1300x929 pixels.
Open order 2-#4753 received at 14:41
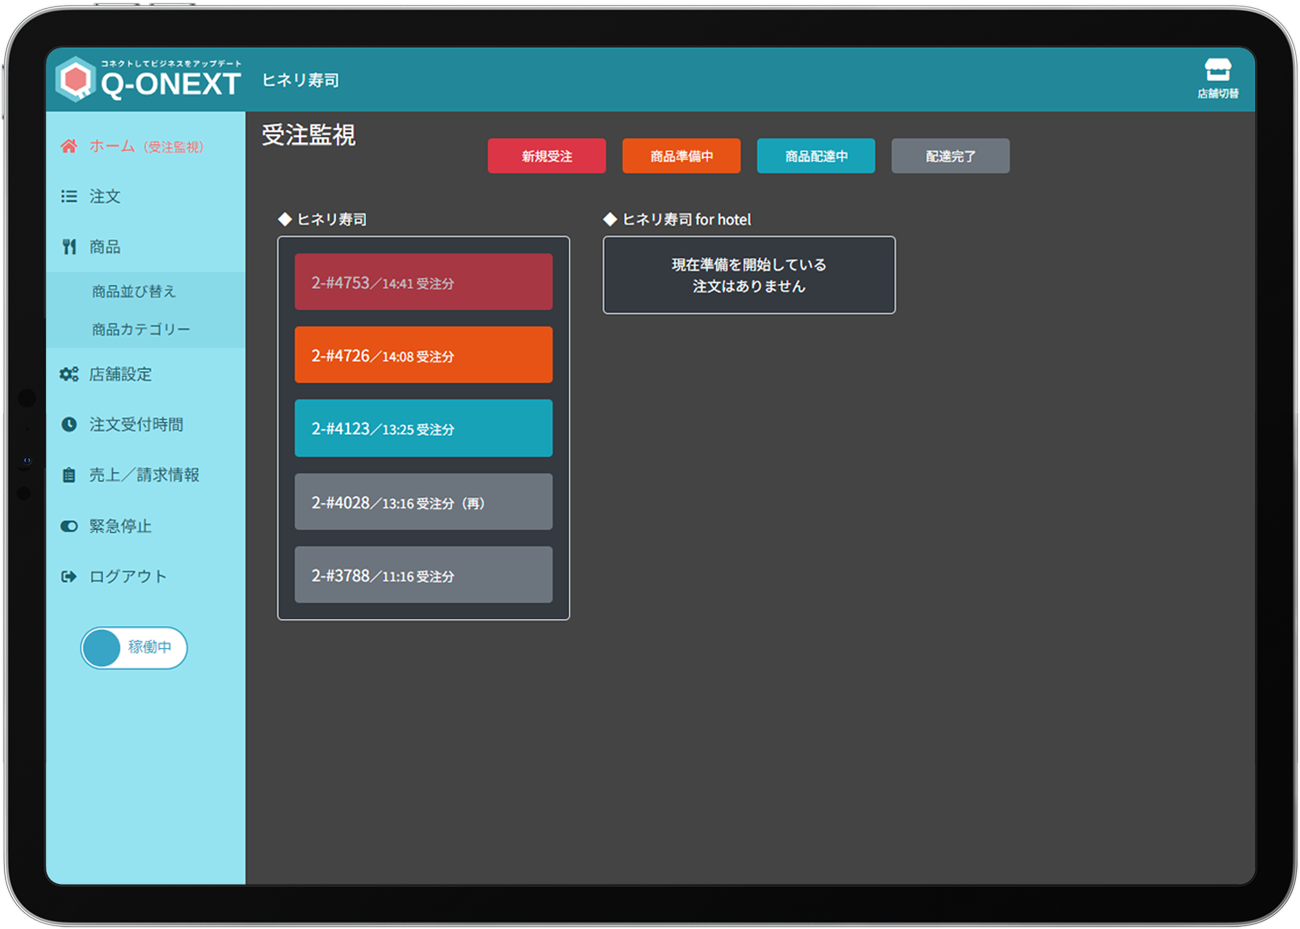click(423, 282)
